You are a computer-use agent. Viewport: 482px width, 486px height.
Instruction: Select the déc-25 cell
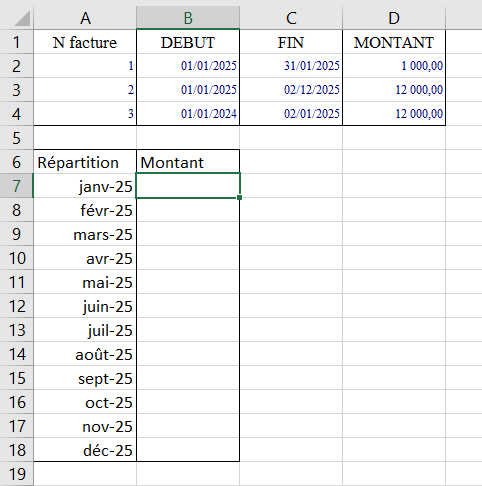[x=85, y=450]
